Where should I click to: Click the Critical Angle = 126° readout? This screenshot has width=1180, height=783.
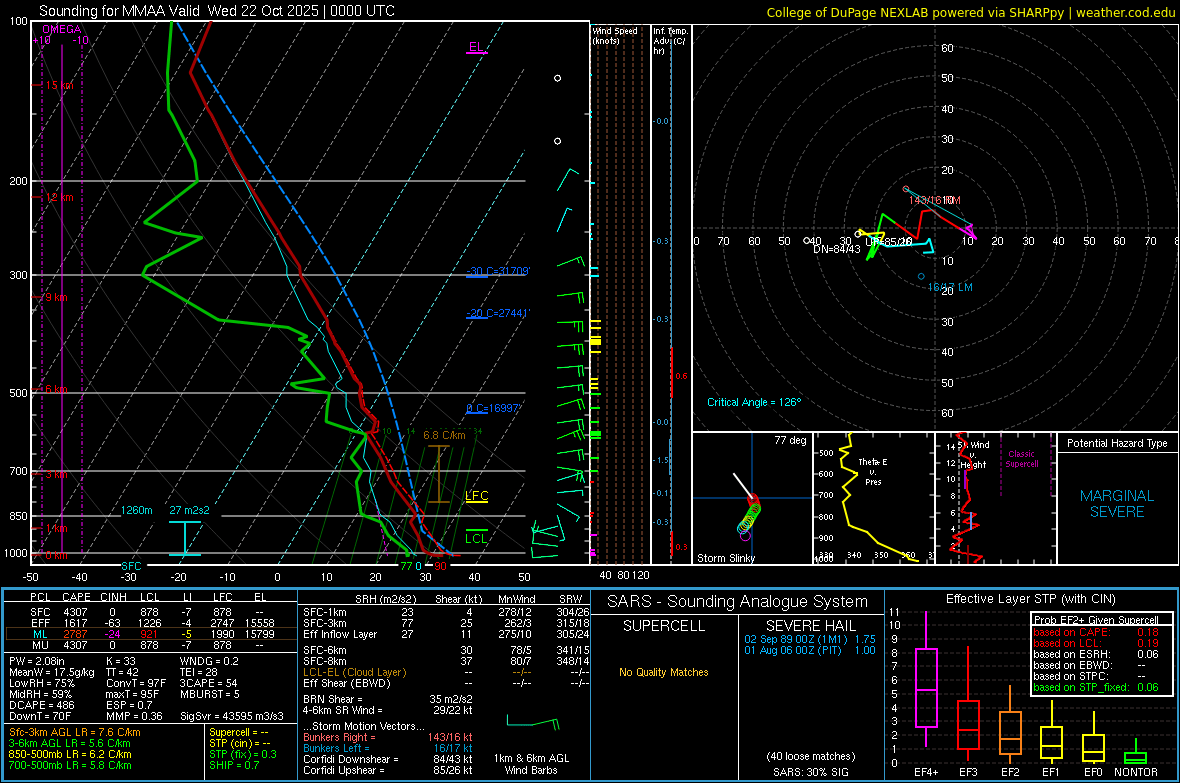tap(754, 402)
